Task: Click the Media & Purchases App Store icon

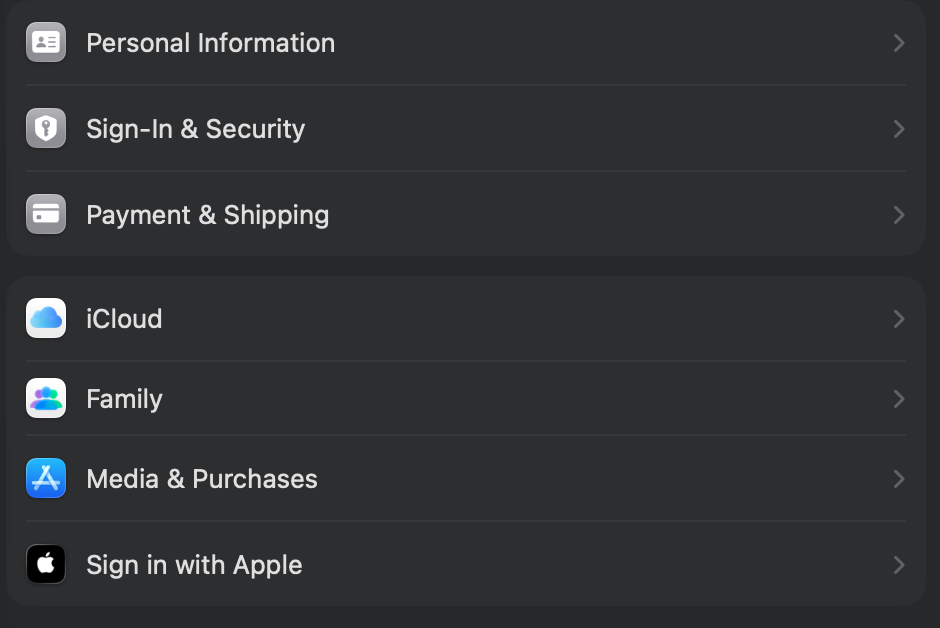Action: tap(46, 479)
